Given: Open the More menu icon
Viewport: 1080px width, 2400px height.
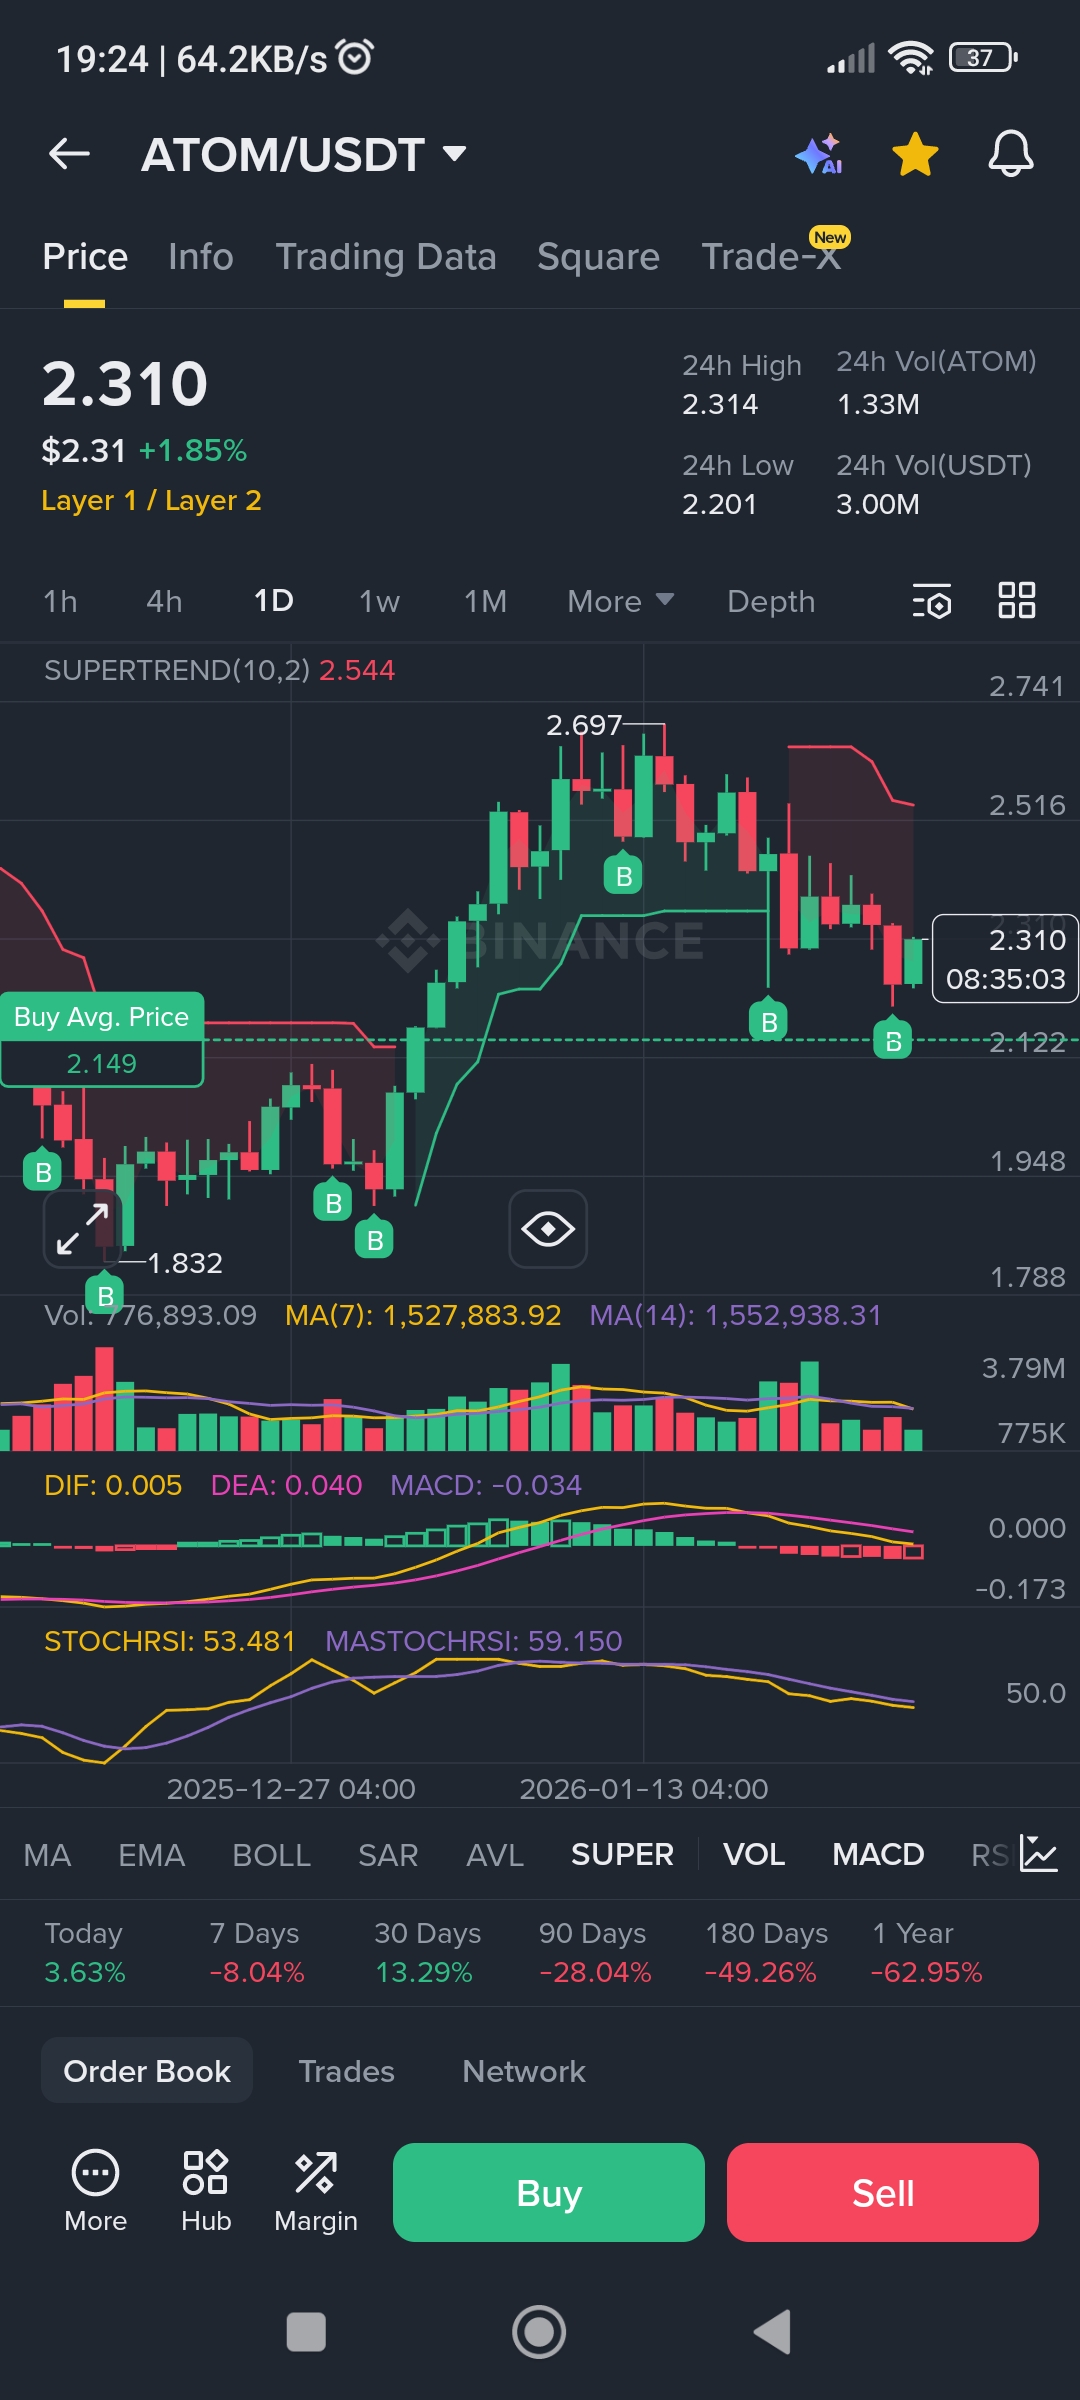Looking at the screenshot, I should point(96,2191).
